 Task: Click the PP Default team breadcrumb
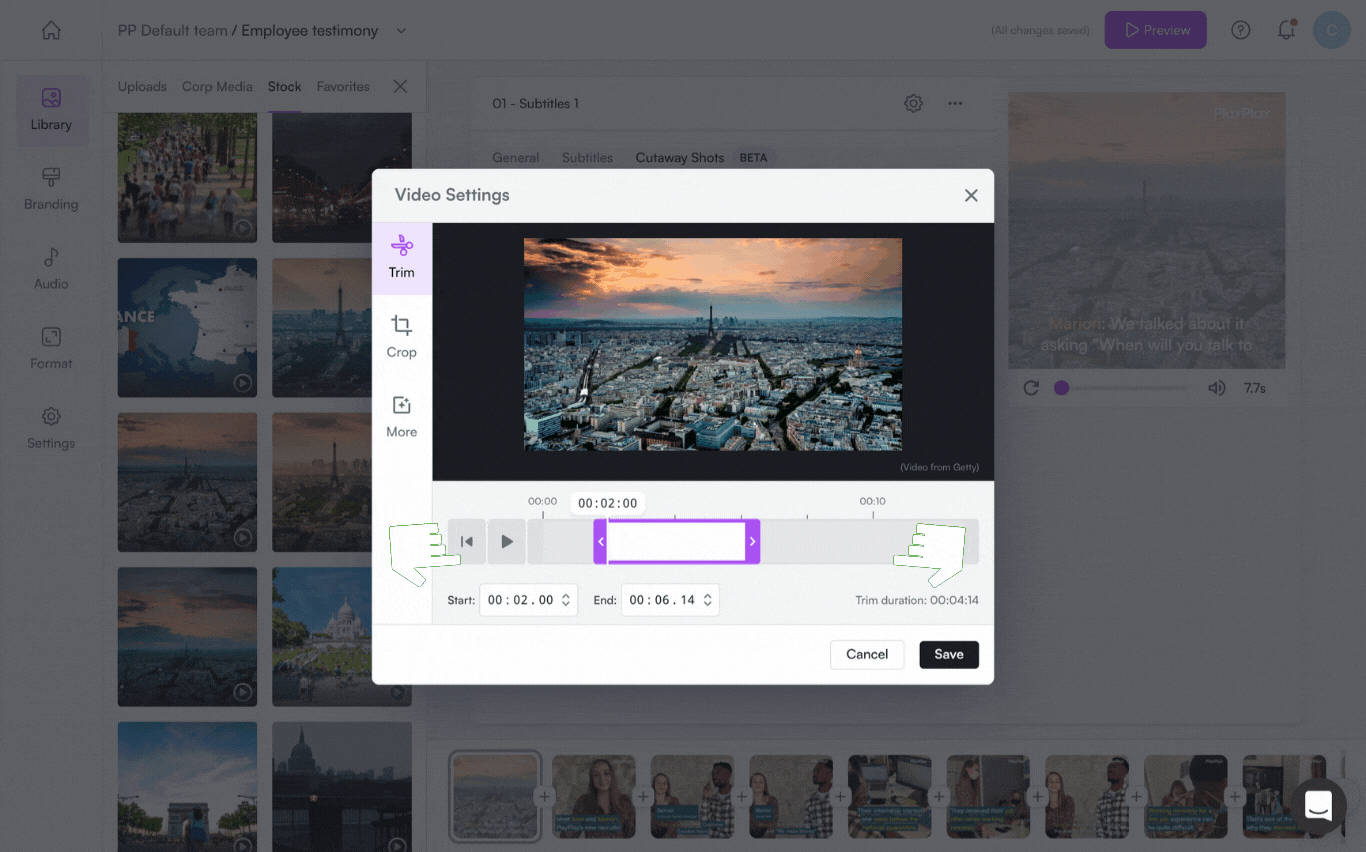(x=173, y=30)
